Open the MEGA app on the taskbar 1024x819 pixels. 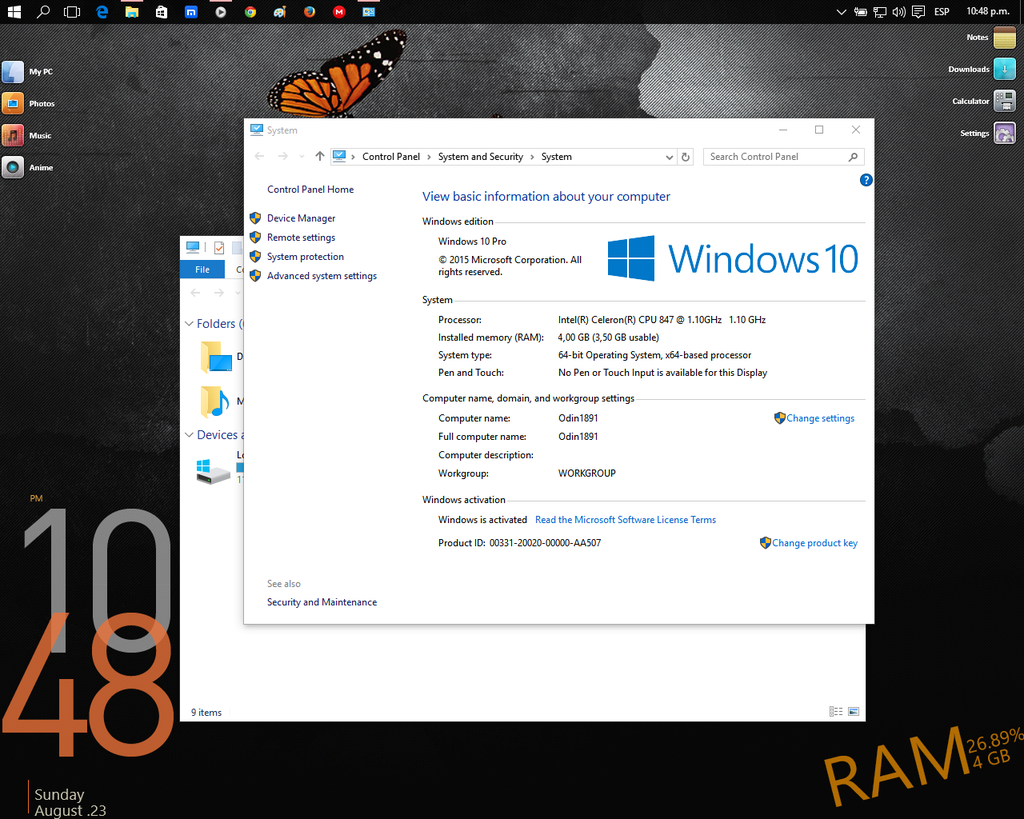pos(339,12)
